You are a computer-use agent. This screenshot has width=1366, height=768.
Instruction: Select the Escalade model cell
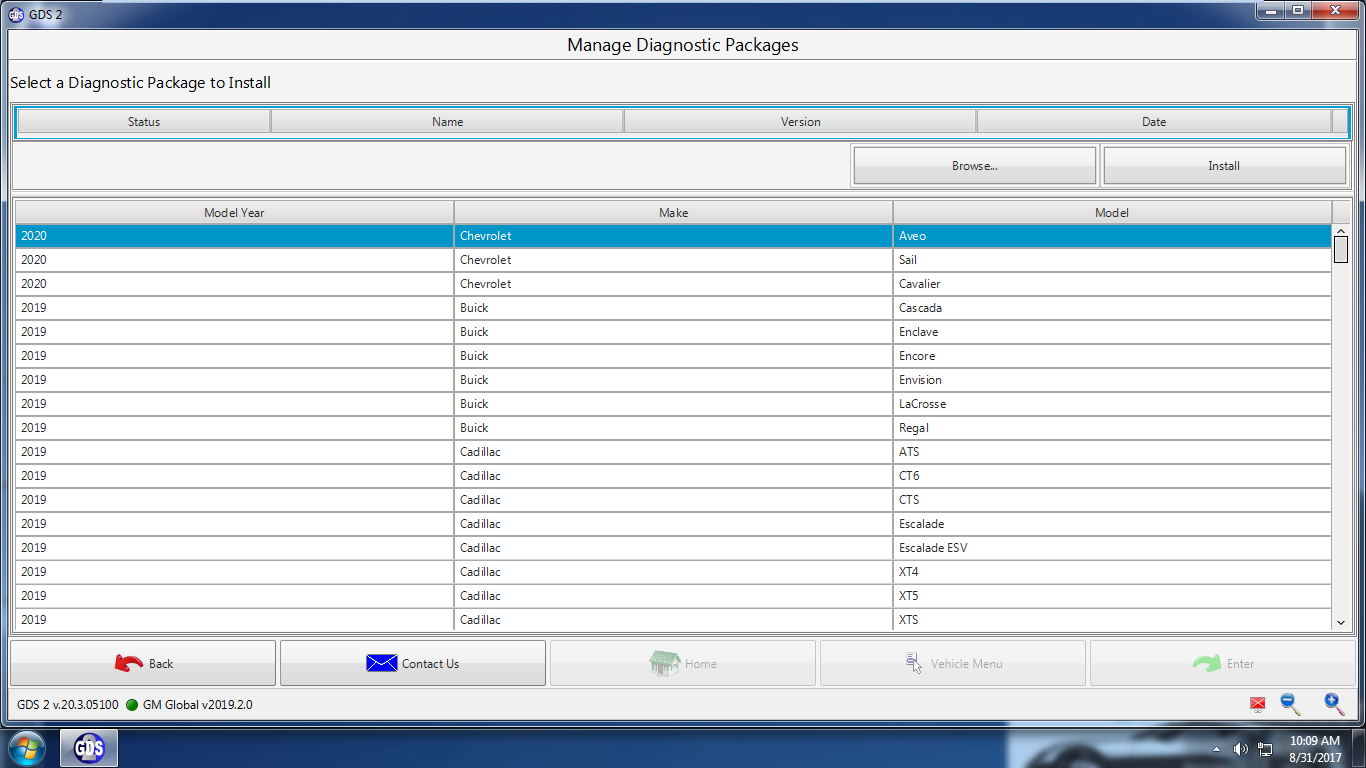coord(1112,524)
